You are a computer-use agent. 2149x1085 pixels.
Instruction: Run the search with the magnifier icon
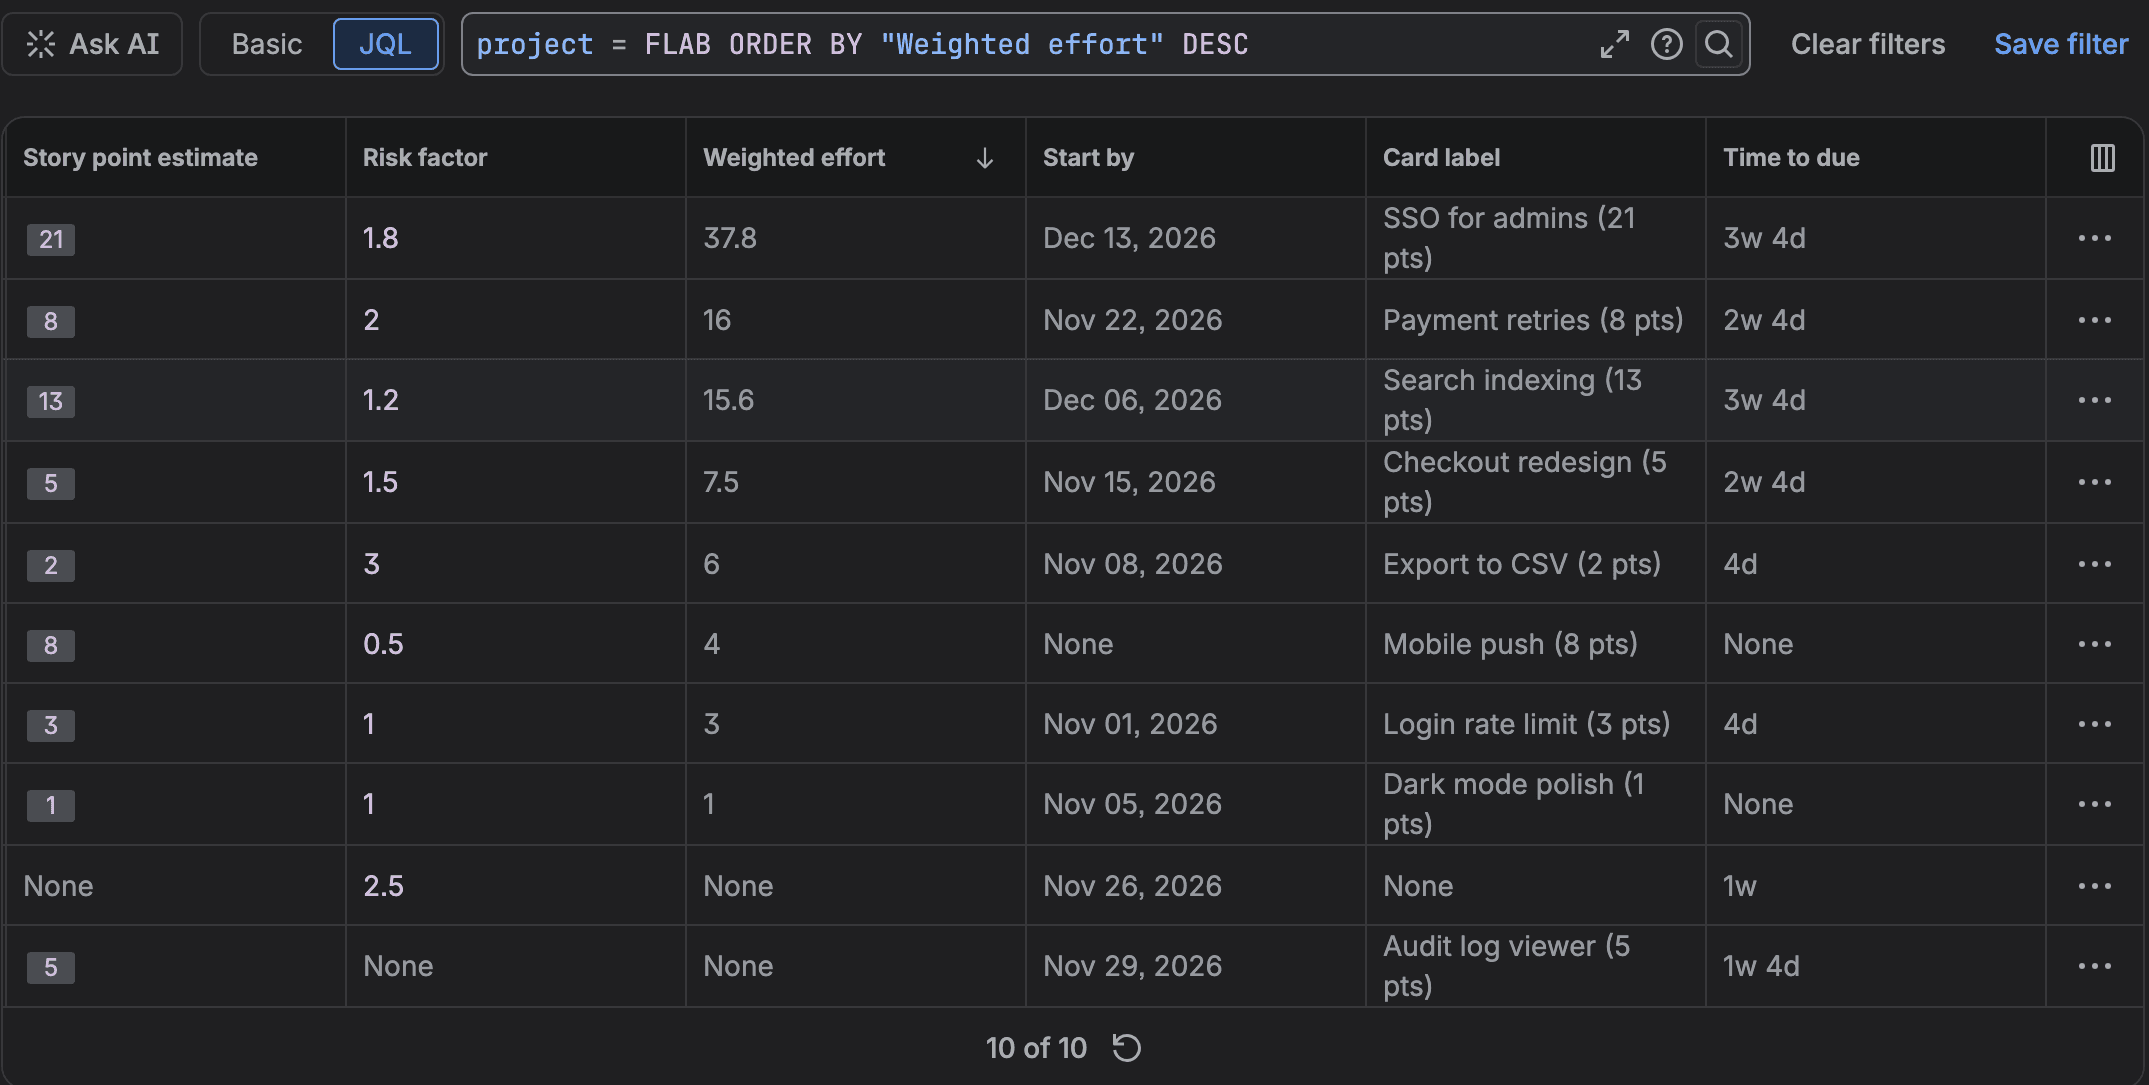[1718, 44]
